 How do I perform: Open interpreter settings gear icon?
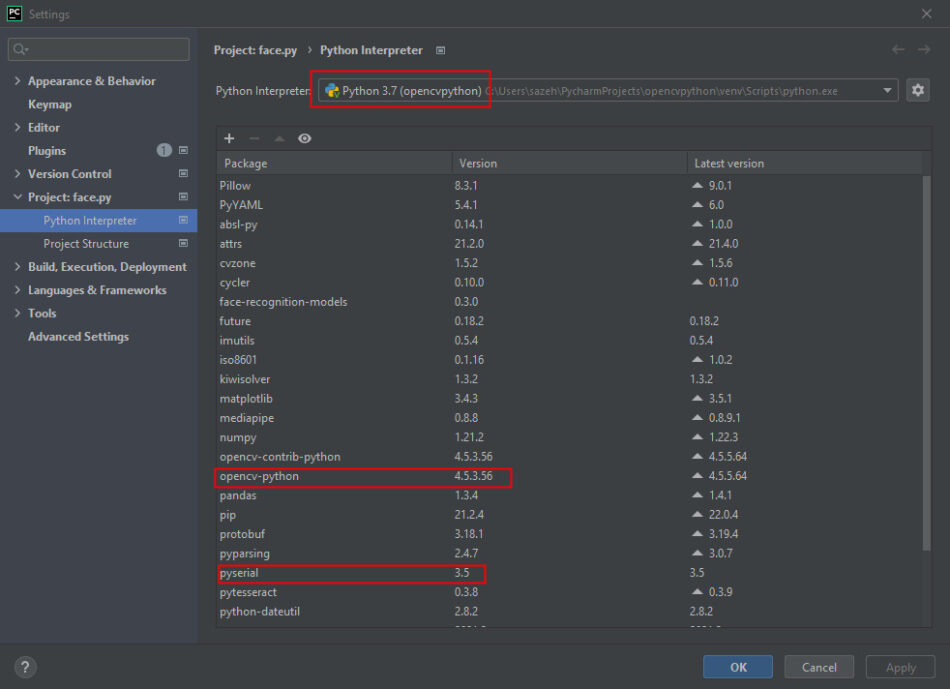click(917, 91)
